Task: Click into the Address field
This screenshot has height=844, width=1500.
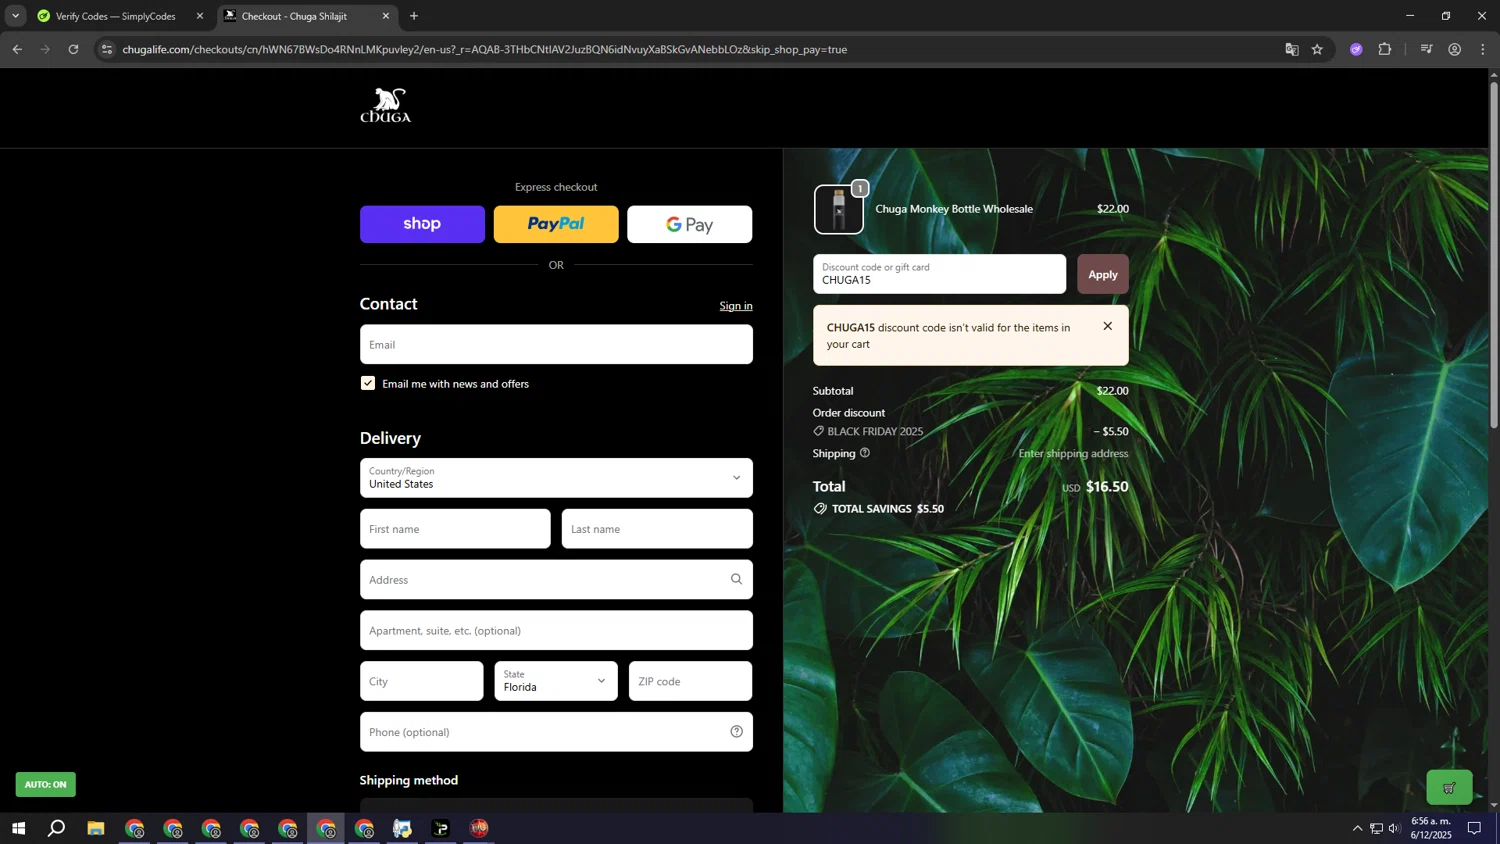Action: tap(556, 580)
